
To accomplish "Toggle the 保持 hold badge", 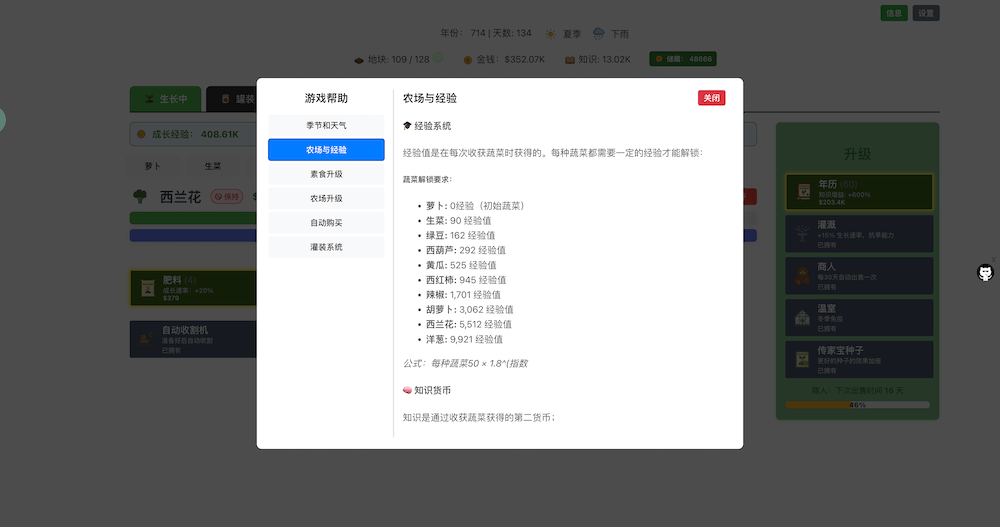I will coord(227,197).
